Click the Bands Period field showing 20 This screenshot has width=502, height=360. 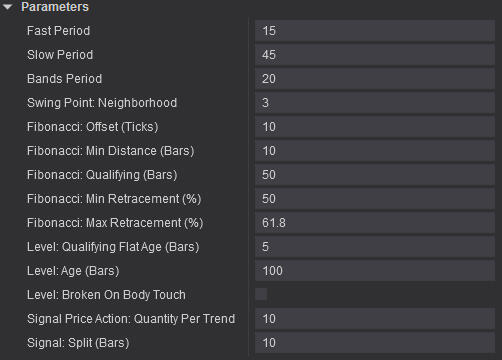click(375, 79)
